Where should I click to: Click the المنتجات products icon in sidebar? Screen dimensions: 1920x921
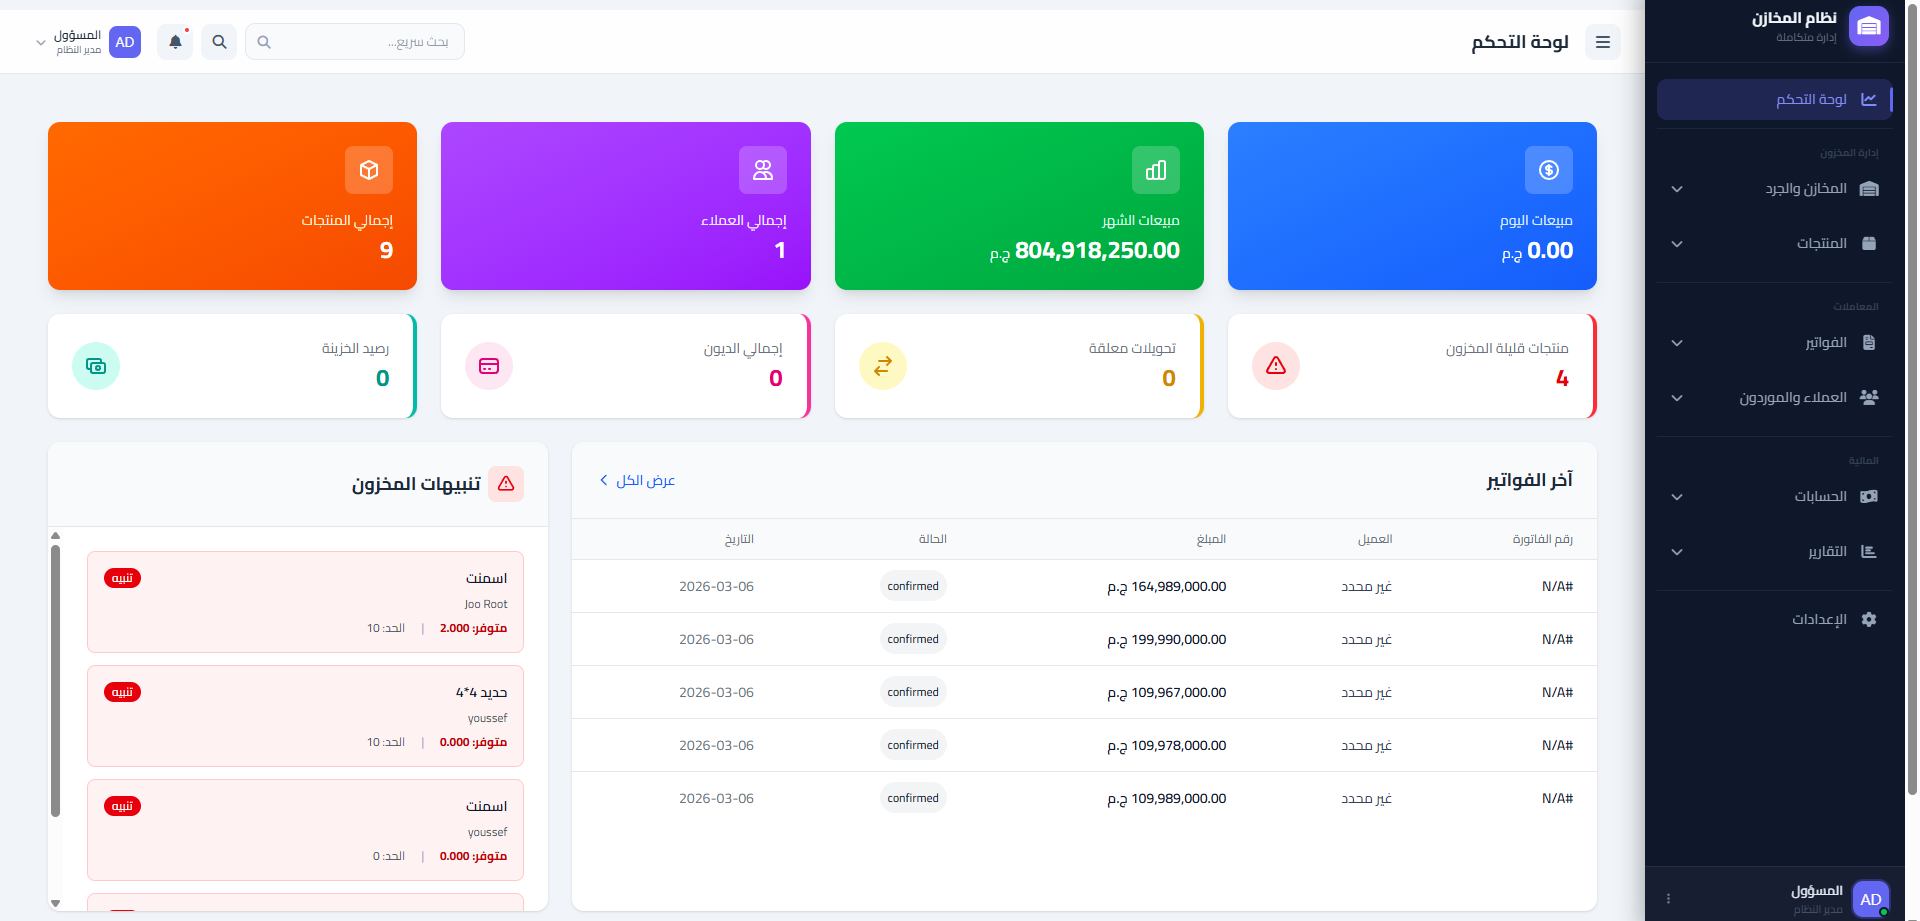pos(1869,243)
